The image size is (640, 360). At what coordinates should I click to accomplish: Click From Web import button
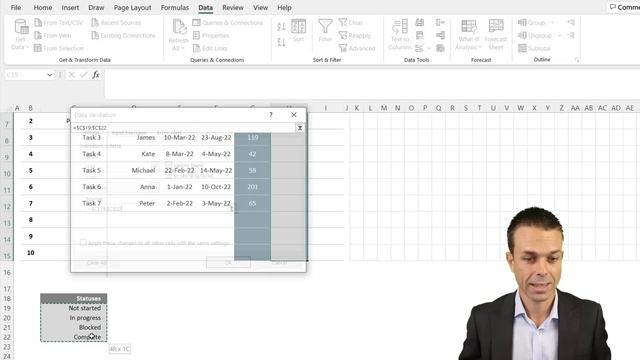pos(53,36)
